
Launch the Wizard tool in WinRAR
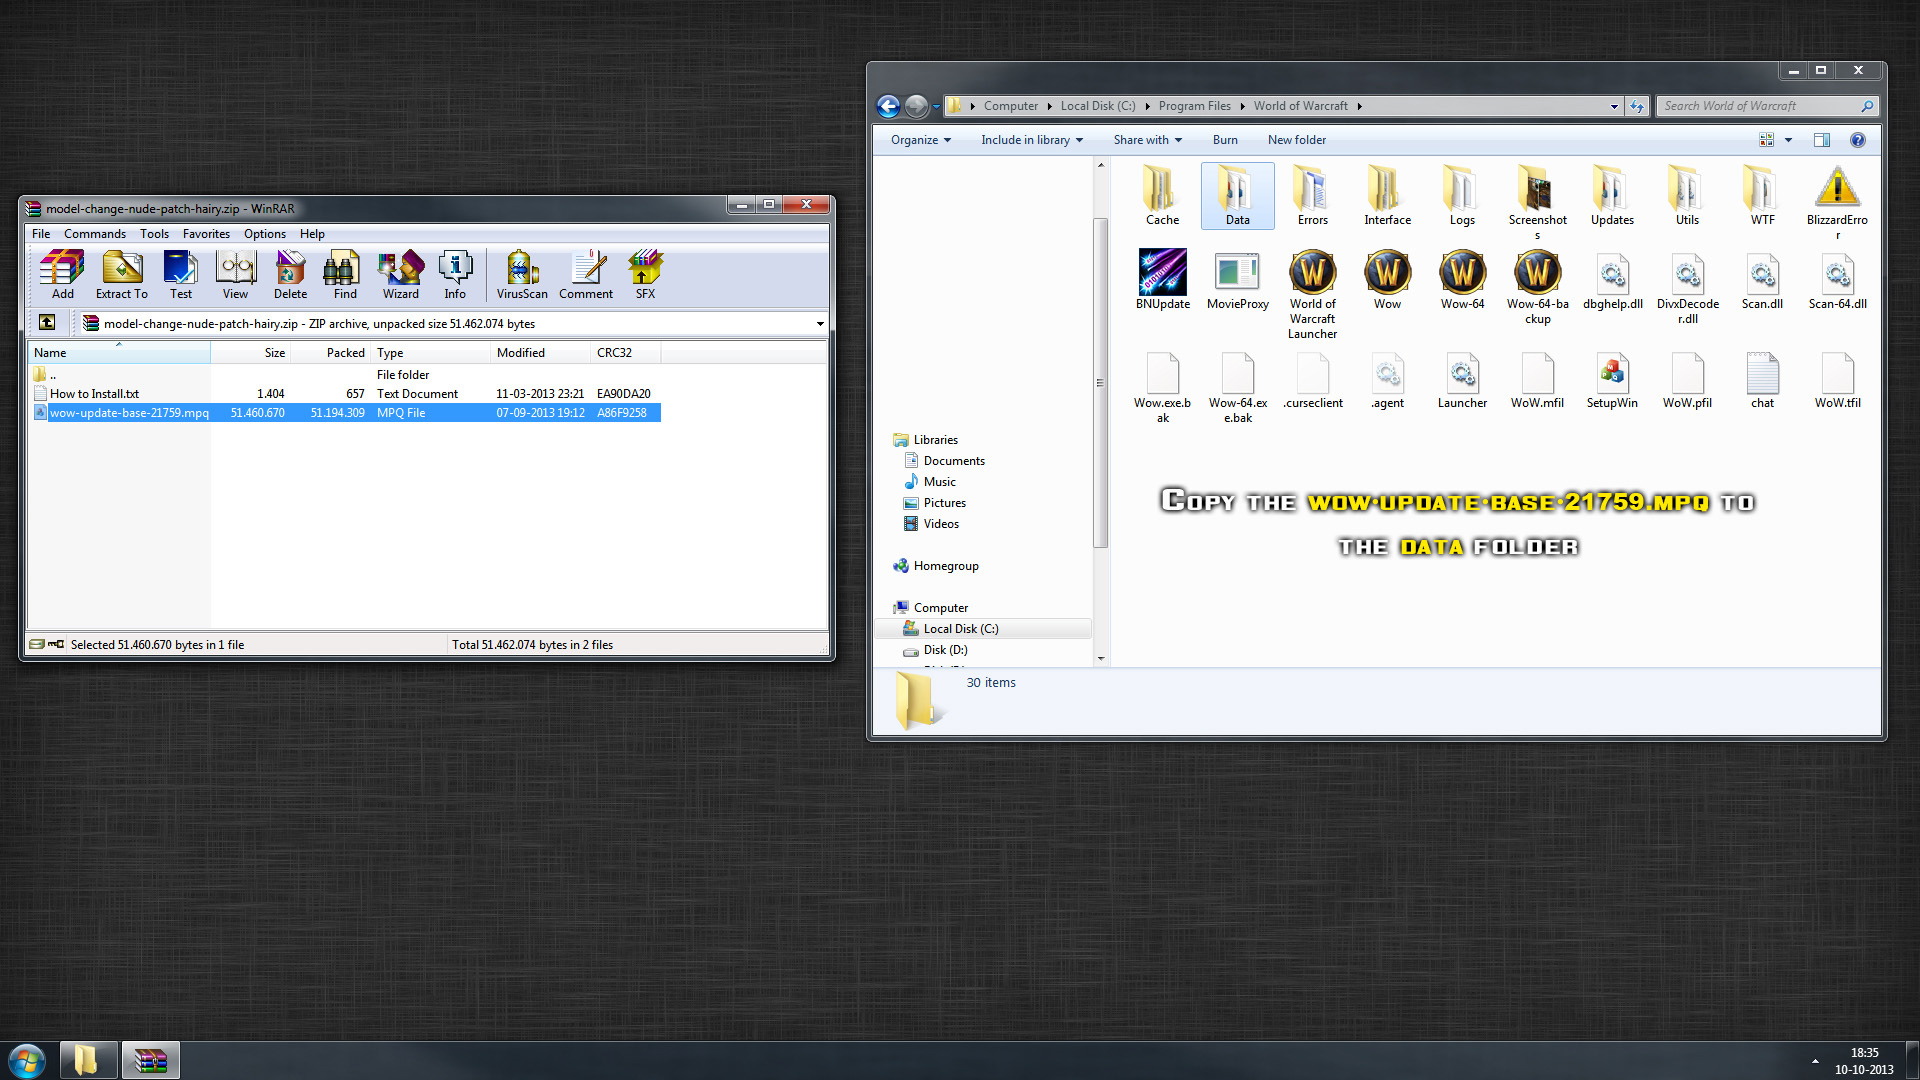pos(400,275)
